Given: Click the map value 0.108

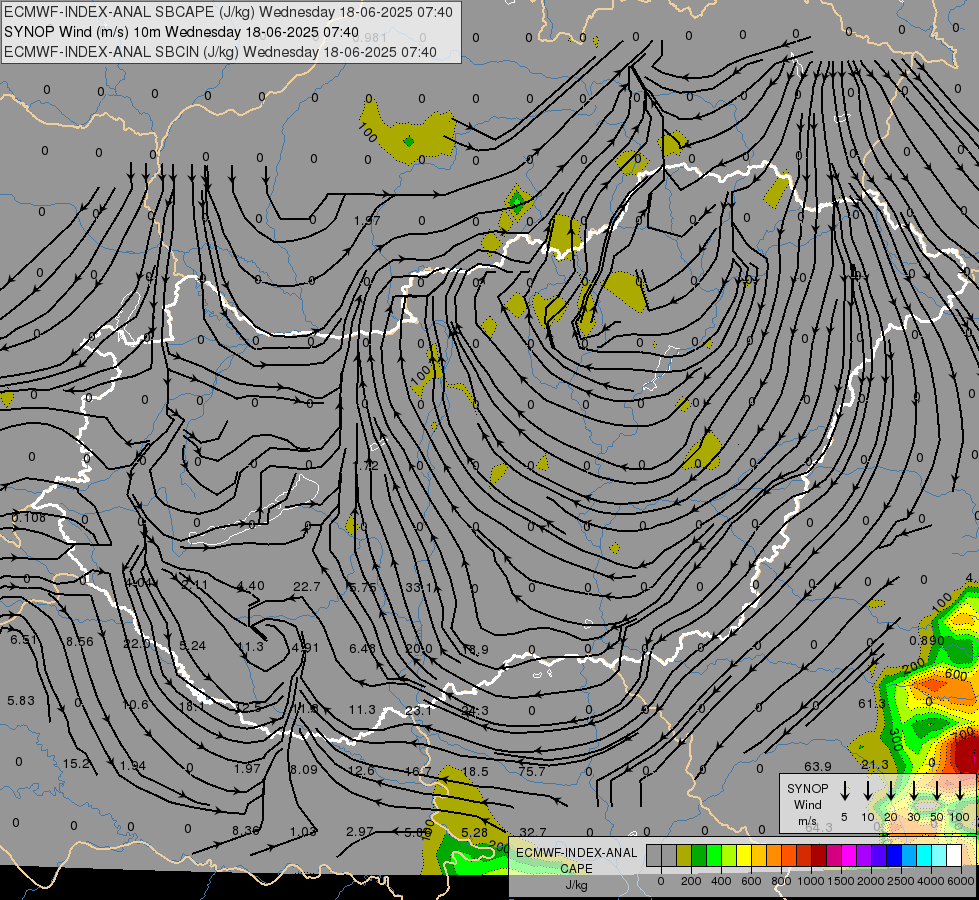Looking at the screenshot, I should [29, 518].
